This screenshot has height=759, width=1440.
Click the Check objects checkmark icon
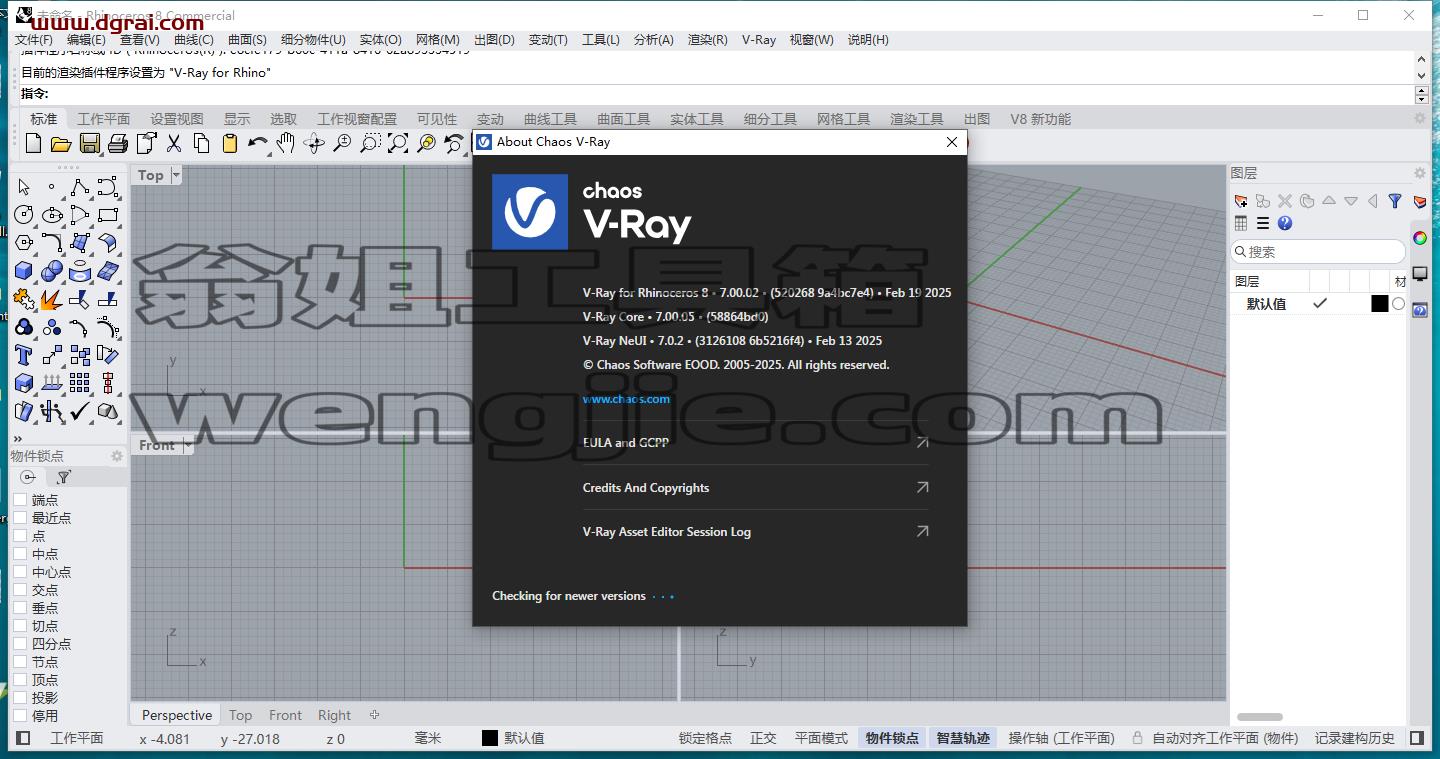pos(80,411)
